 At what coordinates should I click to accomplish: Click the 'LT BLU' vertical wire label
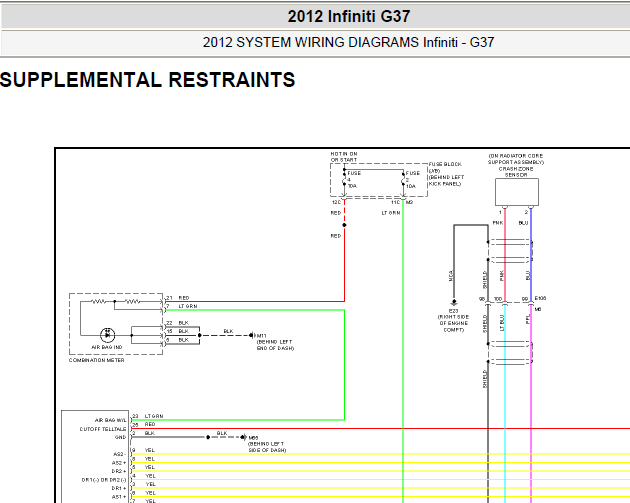click(501, 323)
